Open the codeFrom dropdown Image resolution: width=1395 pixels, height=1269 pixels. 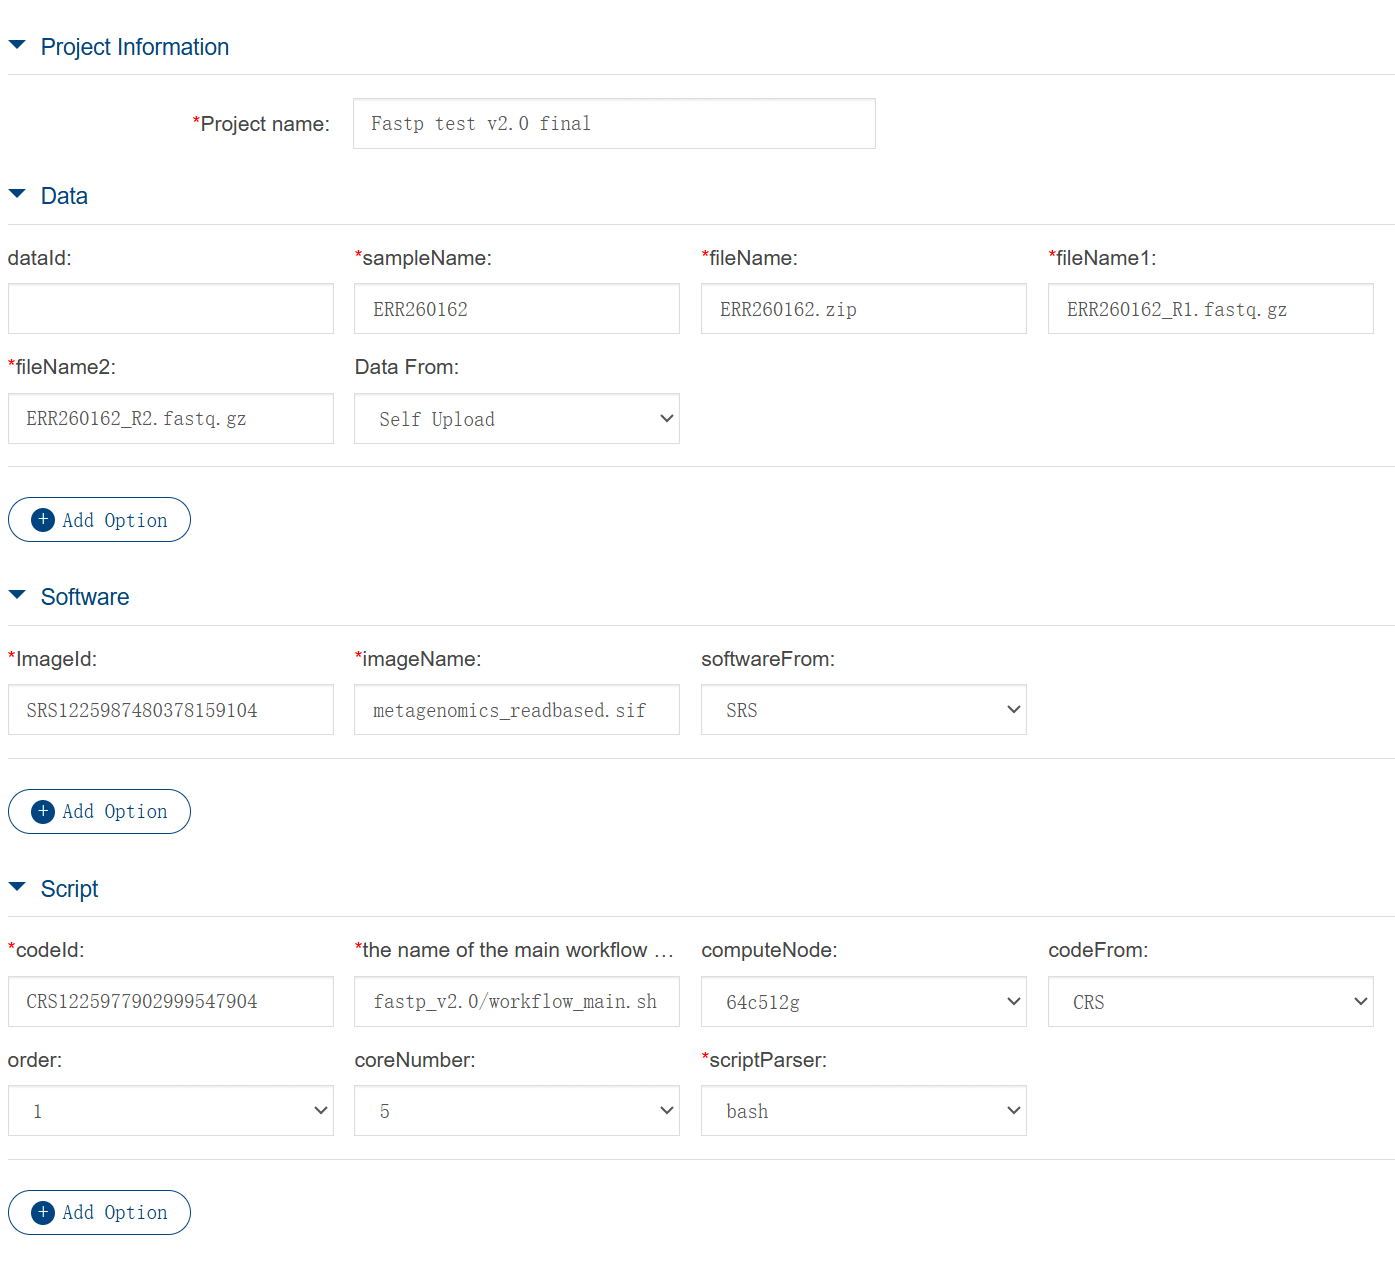click(x=1211, y=1002)
